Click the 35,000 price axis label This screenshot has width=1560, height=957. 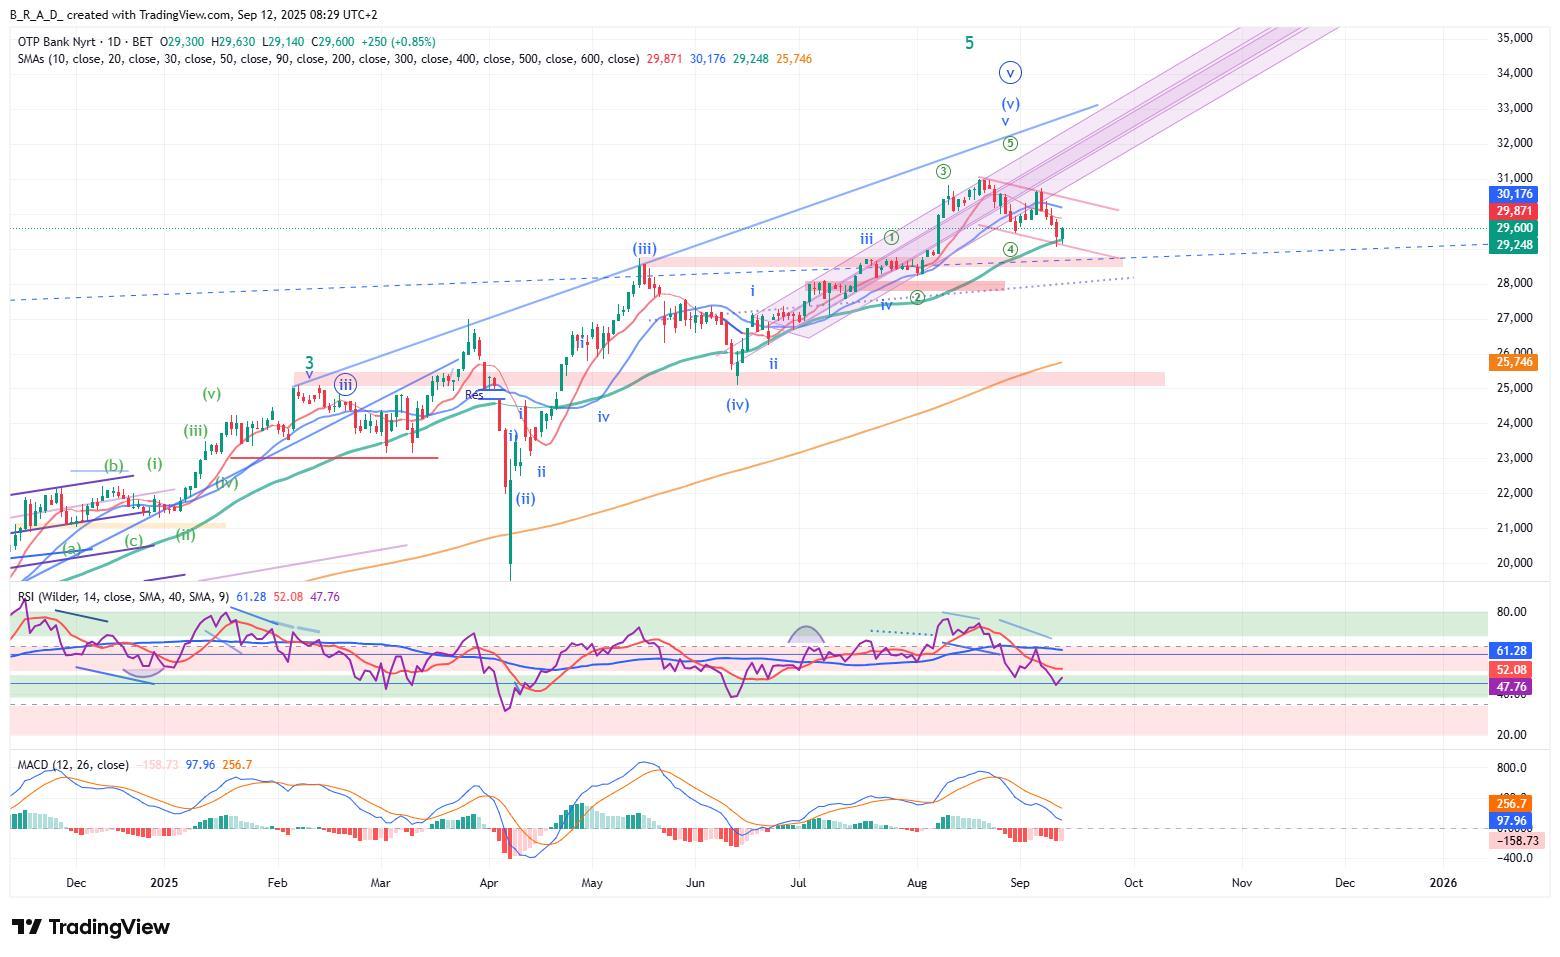click(1515, 38)
